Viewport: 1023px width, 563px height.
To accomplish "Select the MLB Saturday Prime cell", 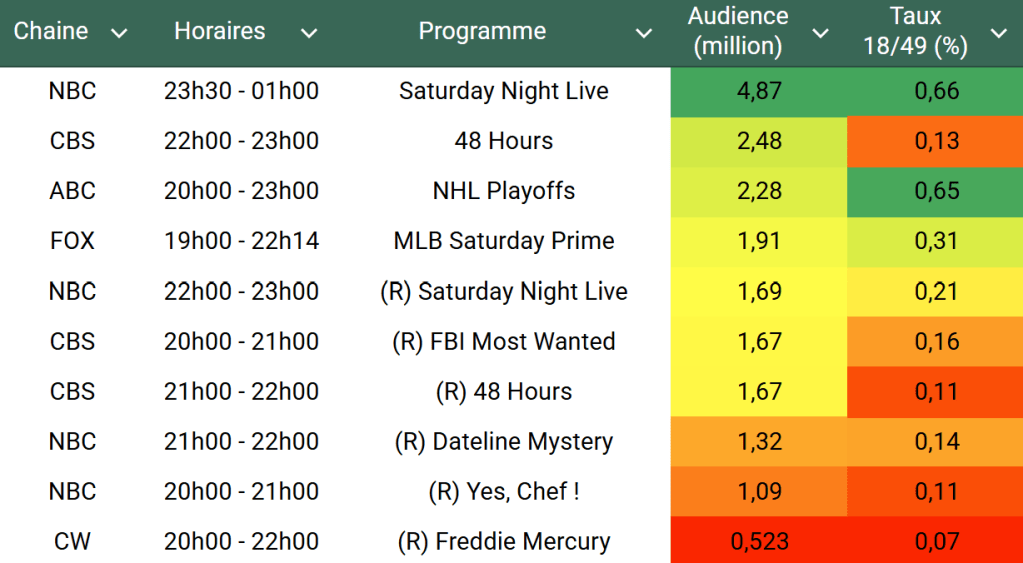I will (503, 241).
